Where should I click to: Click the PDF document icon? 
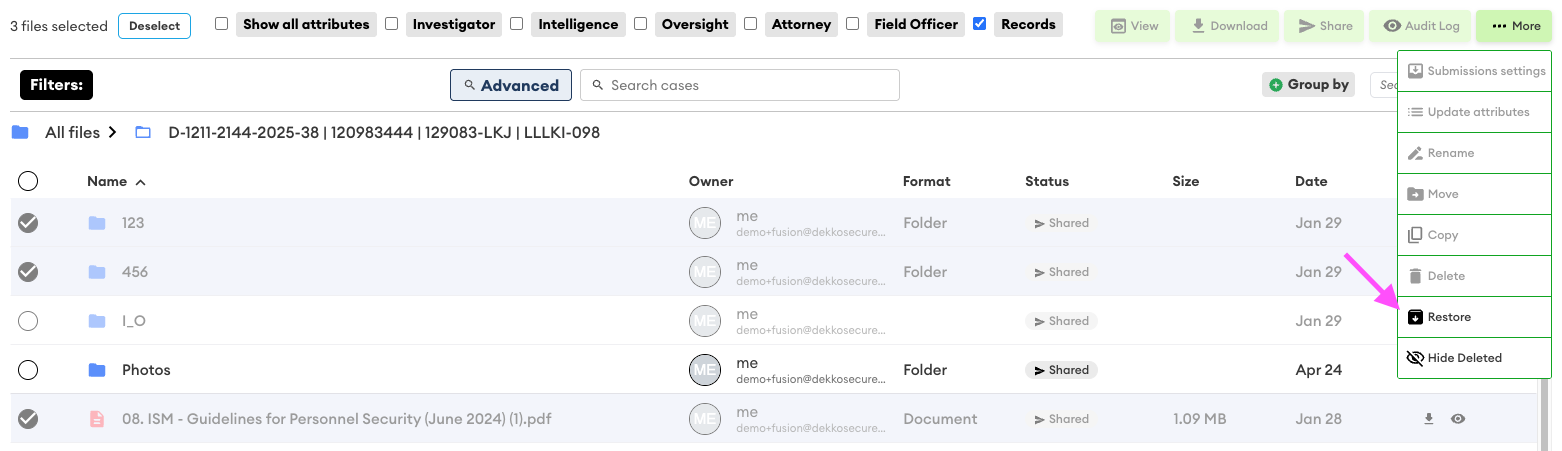click(97, 419)
